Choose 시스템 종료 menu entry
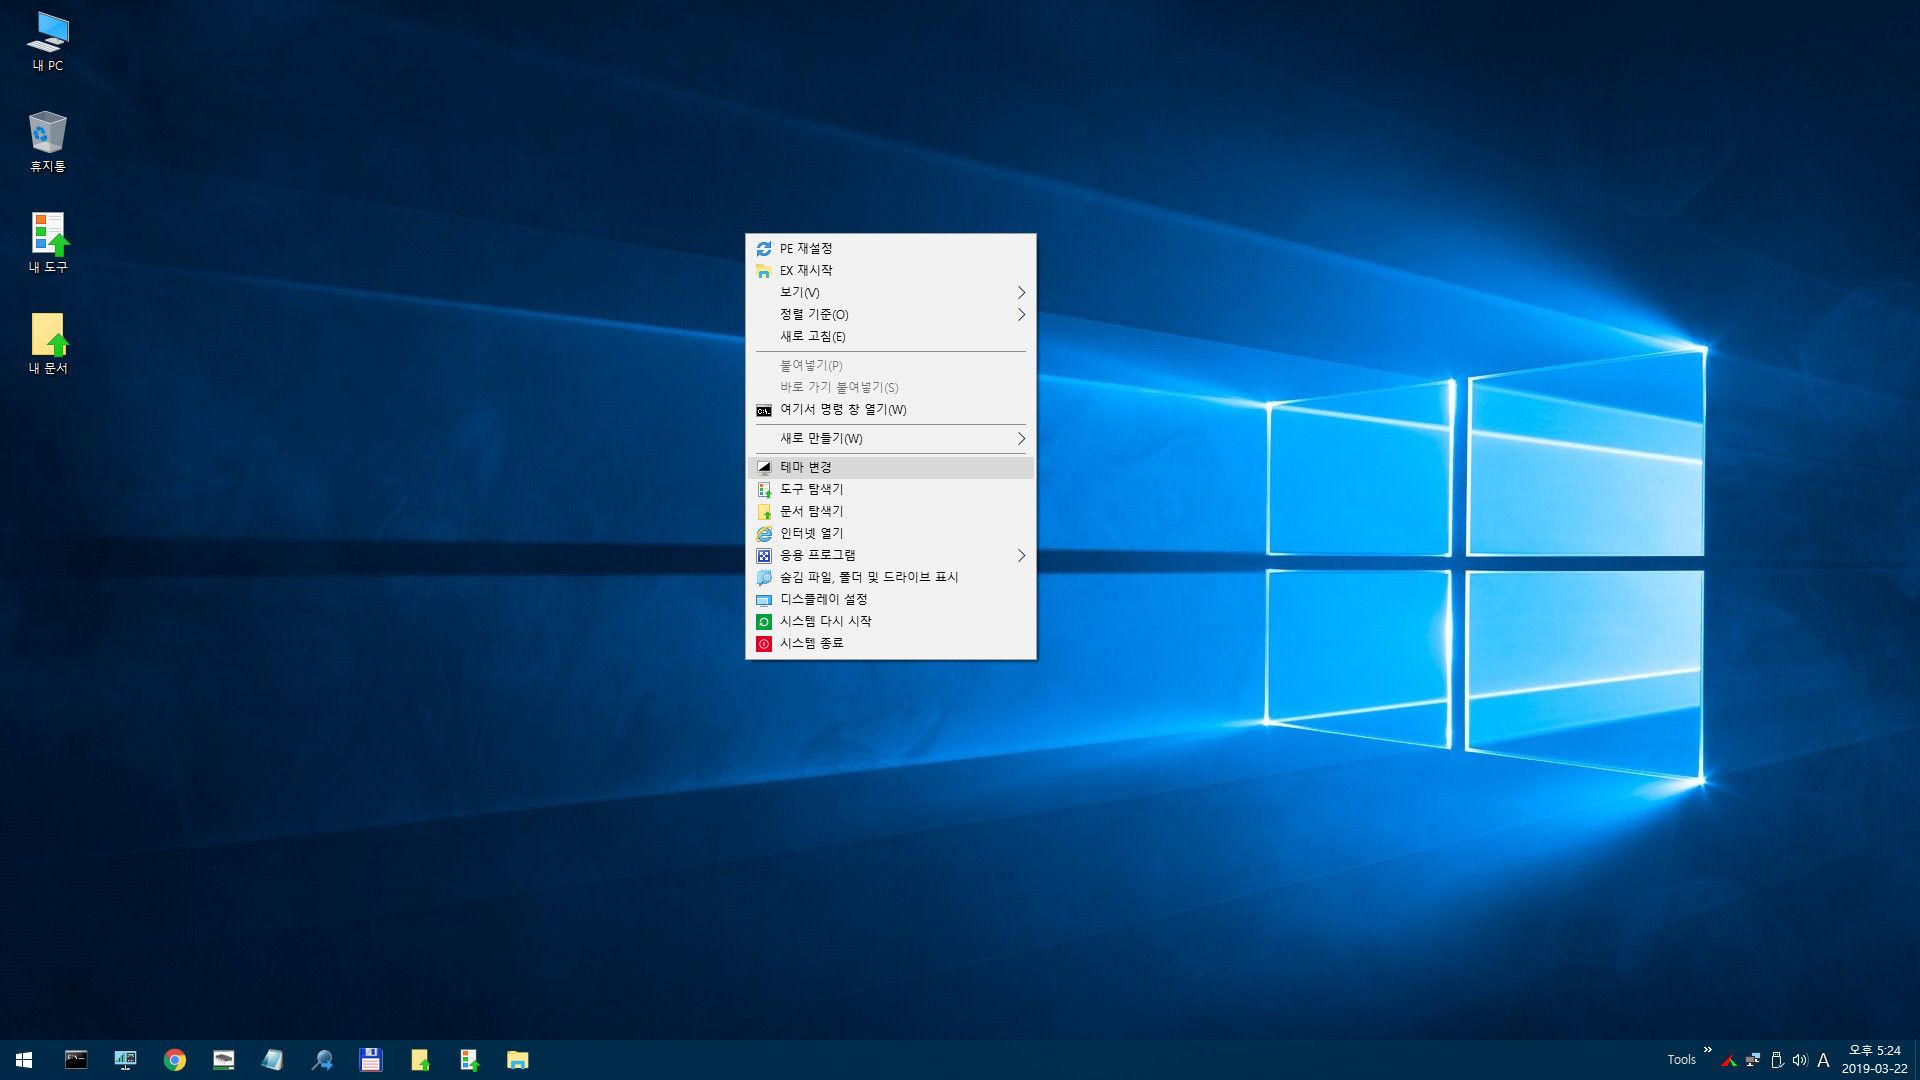 891,643
